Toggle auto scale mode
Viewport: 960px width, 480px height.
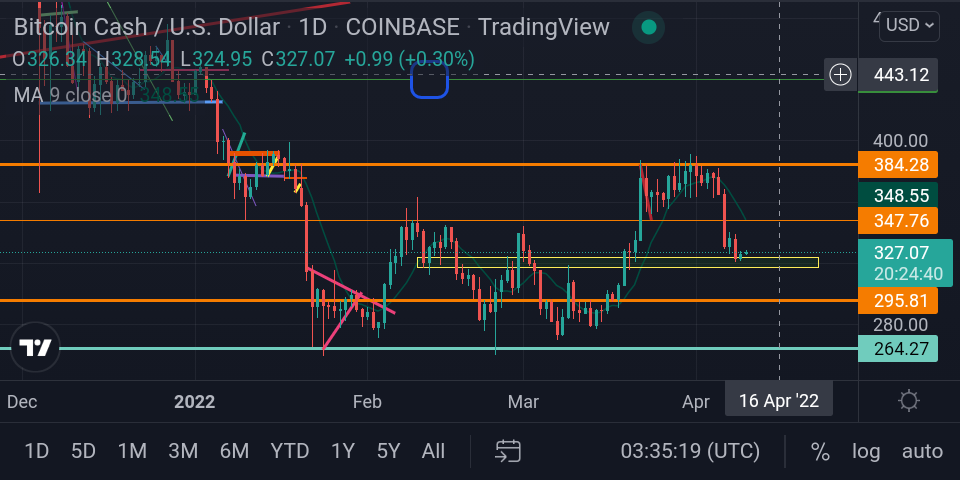[x=921, y=452]
